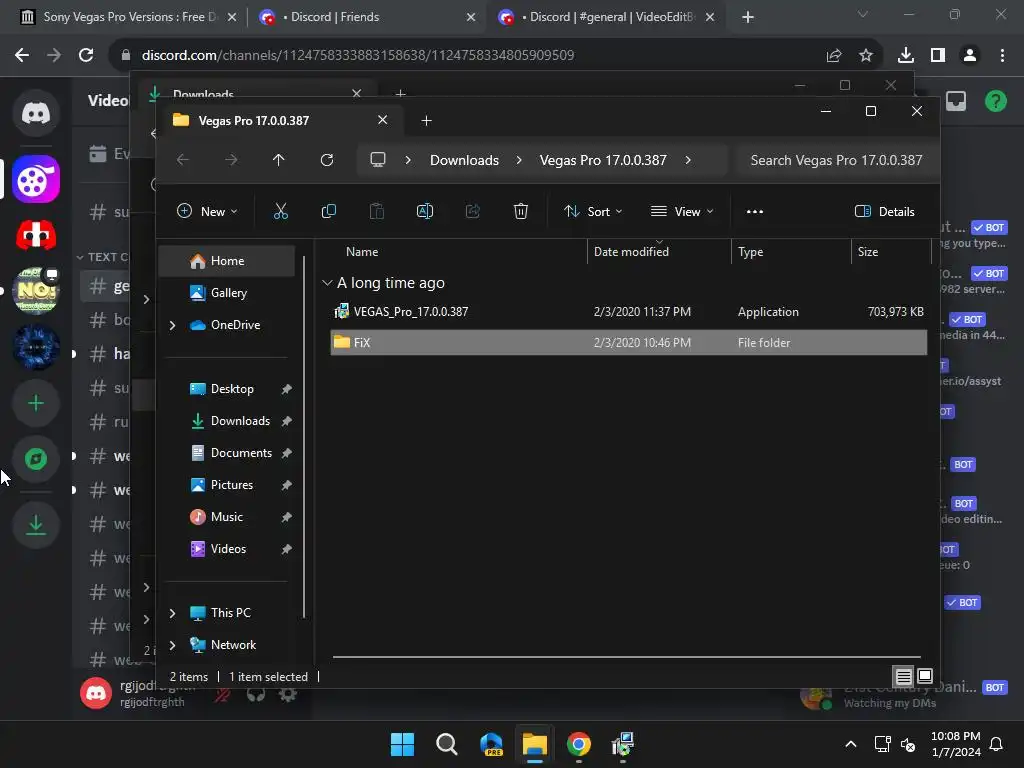Open the Chrome profile icon
Screen dimensions: 1024x768
coord(970,55)
